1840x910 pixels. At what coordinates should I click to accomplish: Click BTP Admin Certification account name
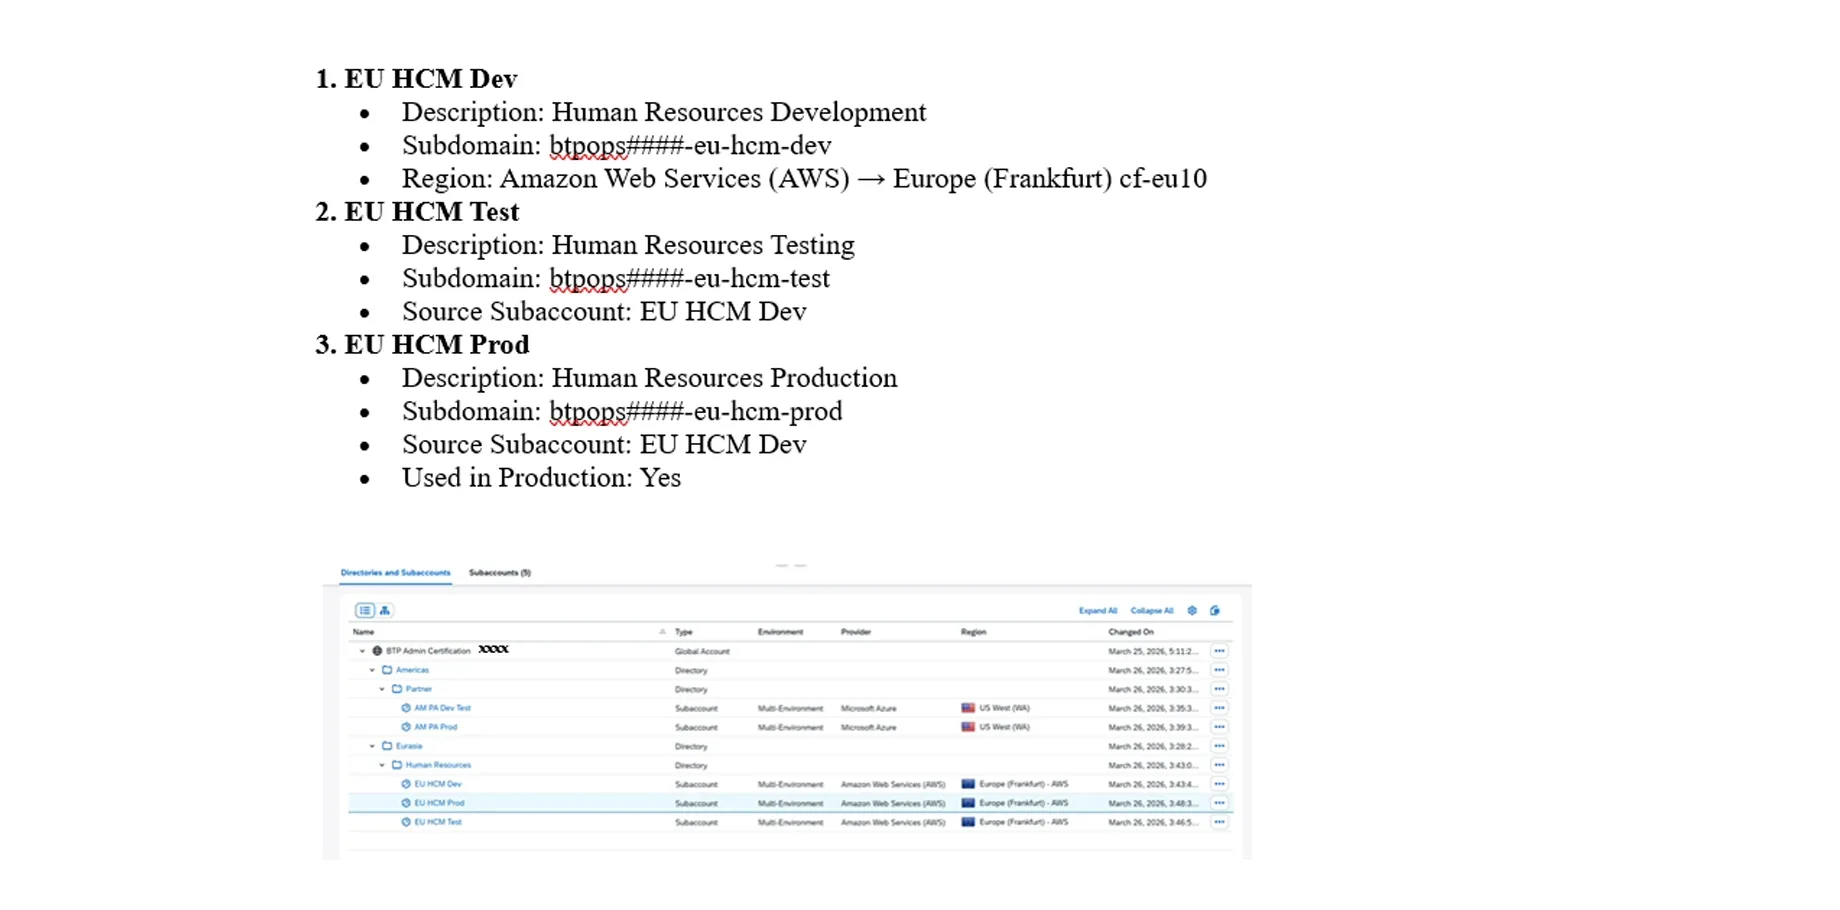click(428, 651)
